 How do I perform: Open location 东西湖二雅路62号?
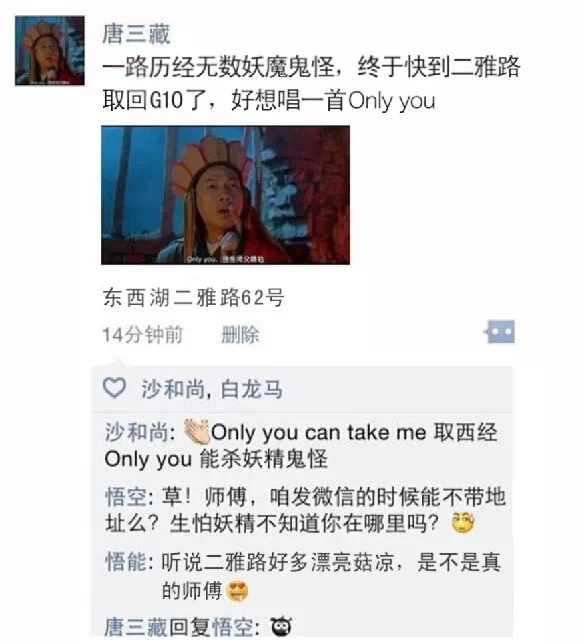[x=193, y=297]
